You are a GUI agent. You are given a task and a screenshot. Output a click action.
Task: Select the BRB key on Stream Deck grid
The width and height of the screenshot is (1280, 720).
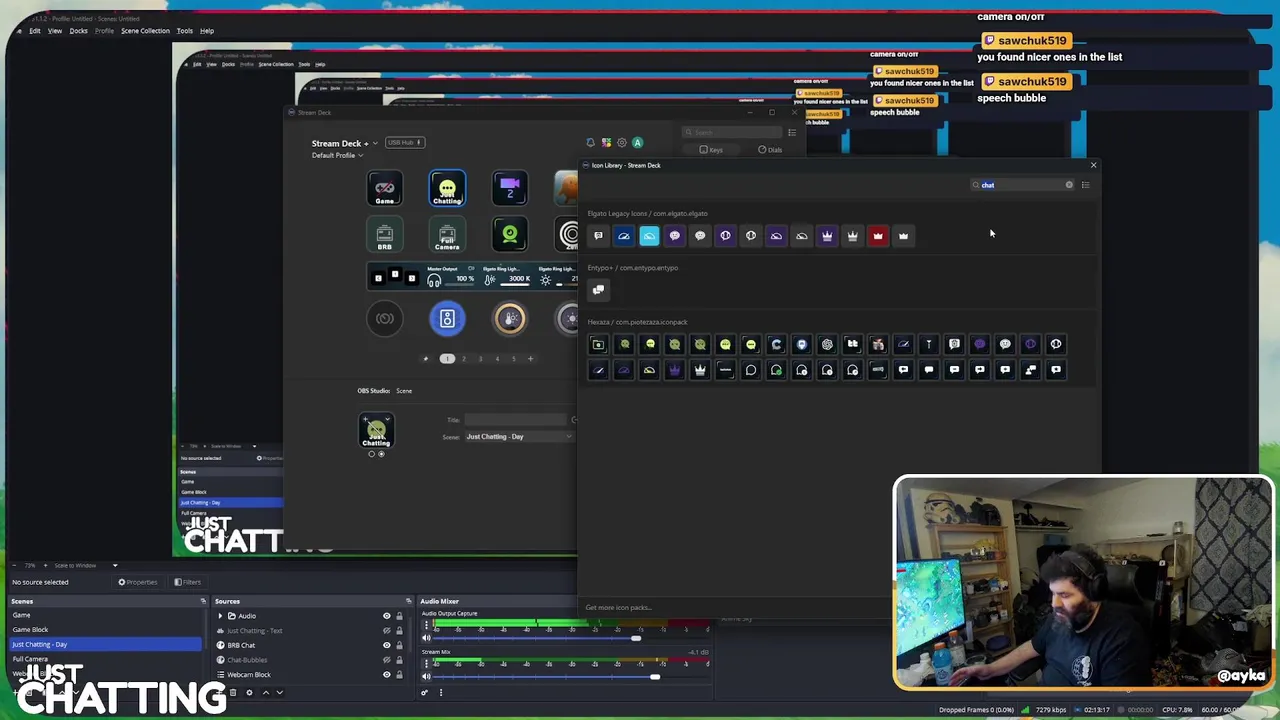pos(385,235)
